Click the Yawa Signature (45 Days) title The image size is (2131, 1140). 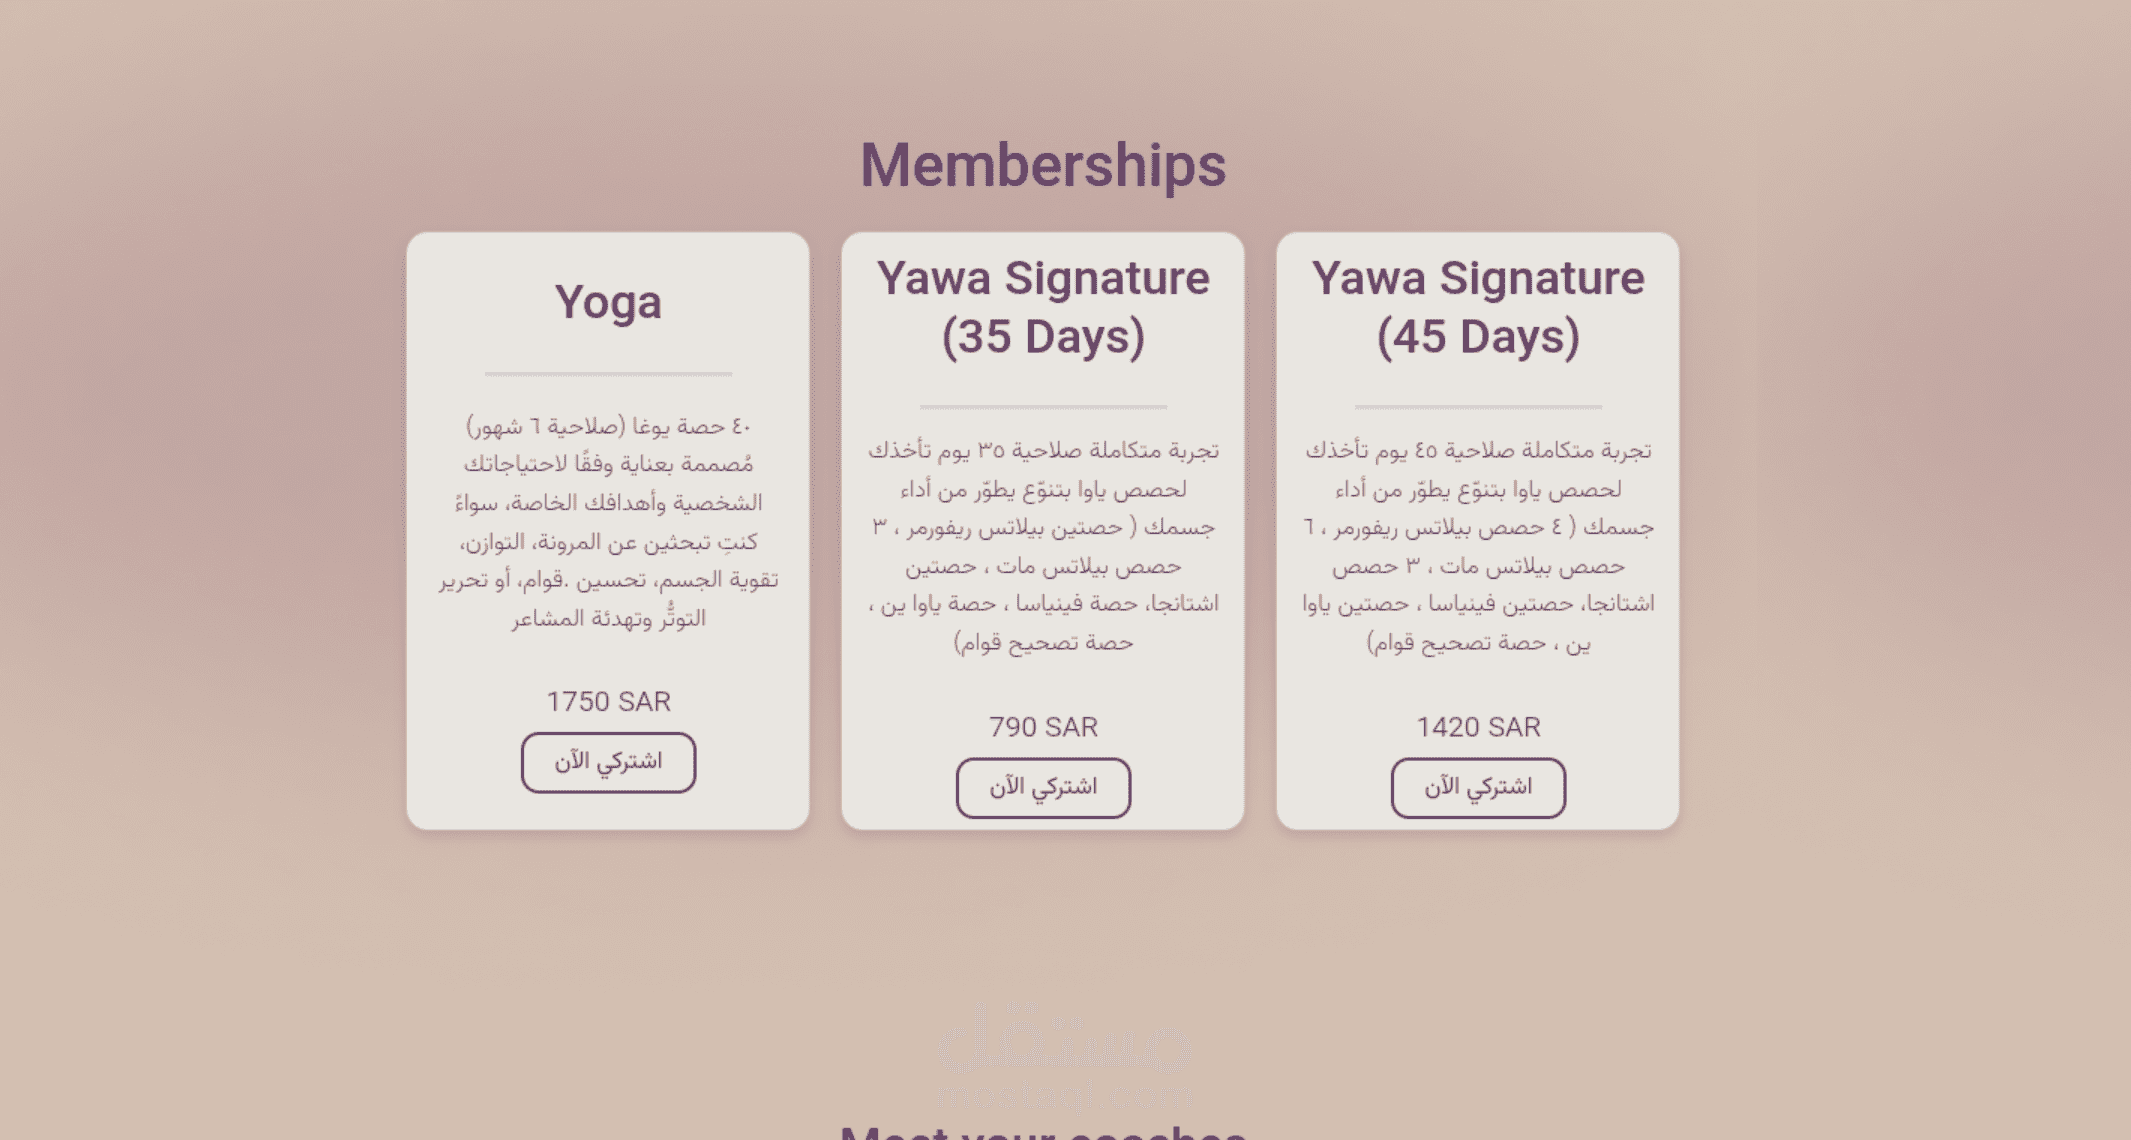click(1478, 307)
